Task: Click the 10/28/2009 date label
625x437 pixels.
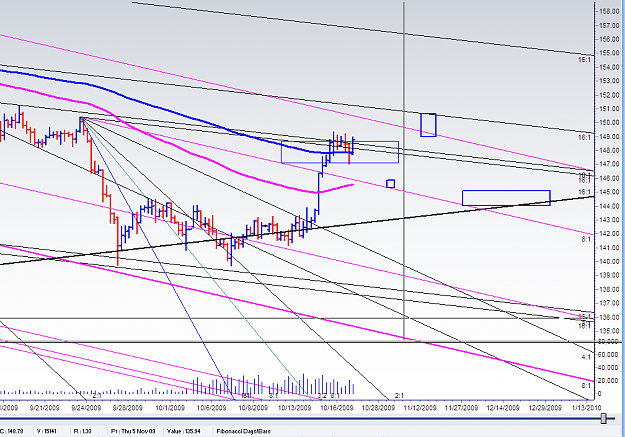Action: [x=378, y=408]
